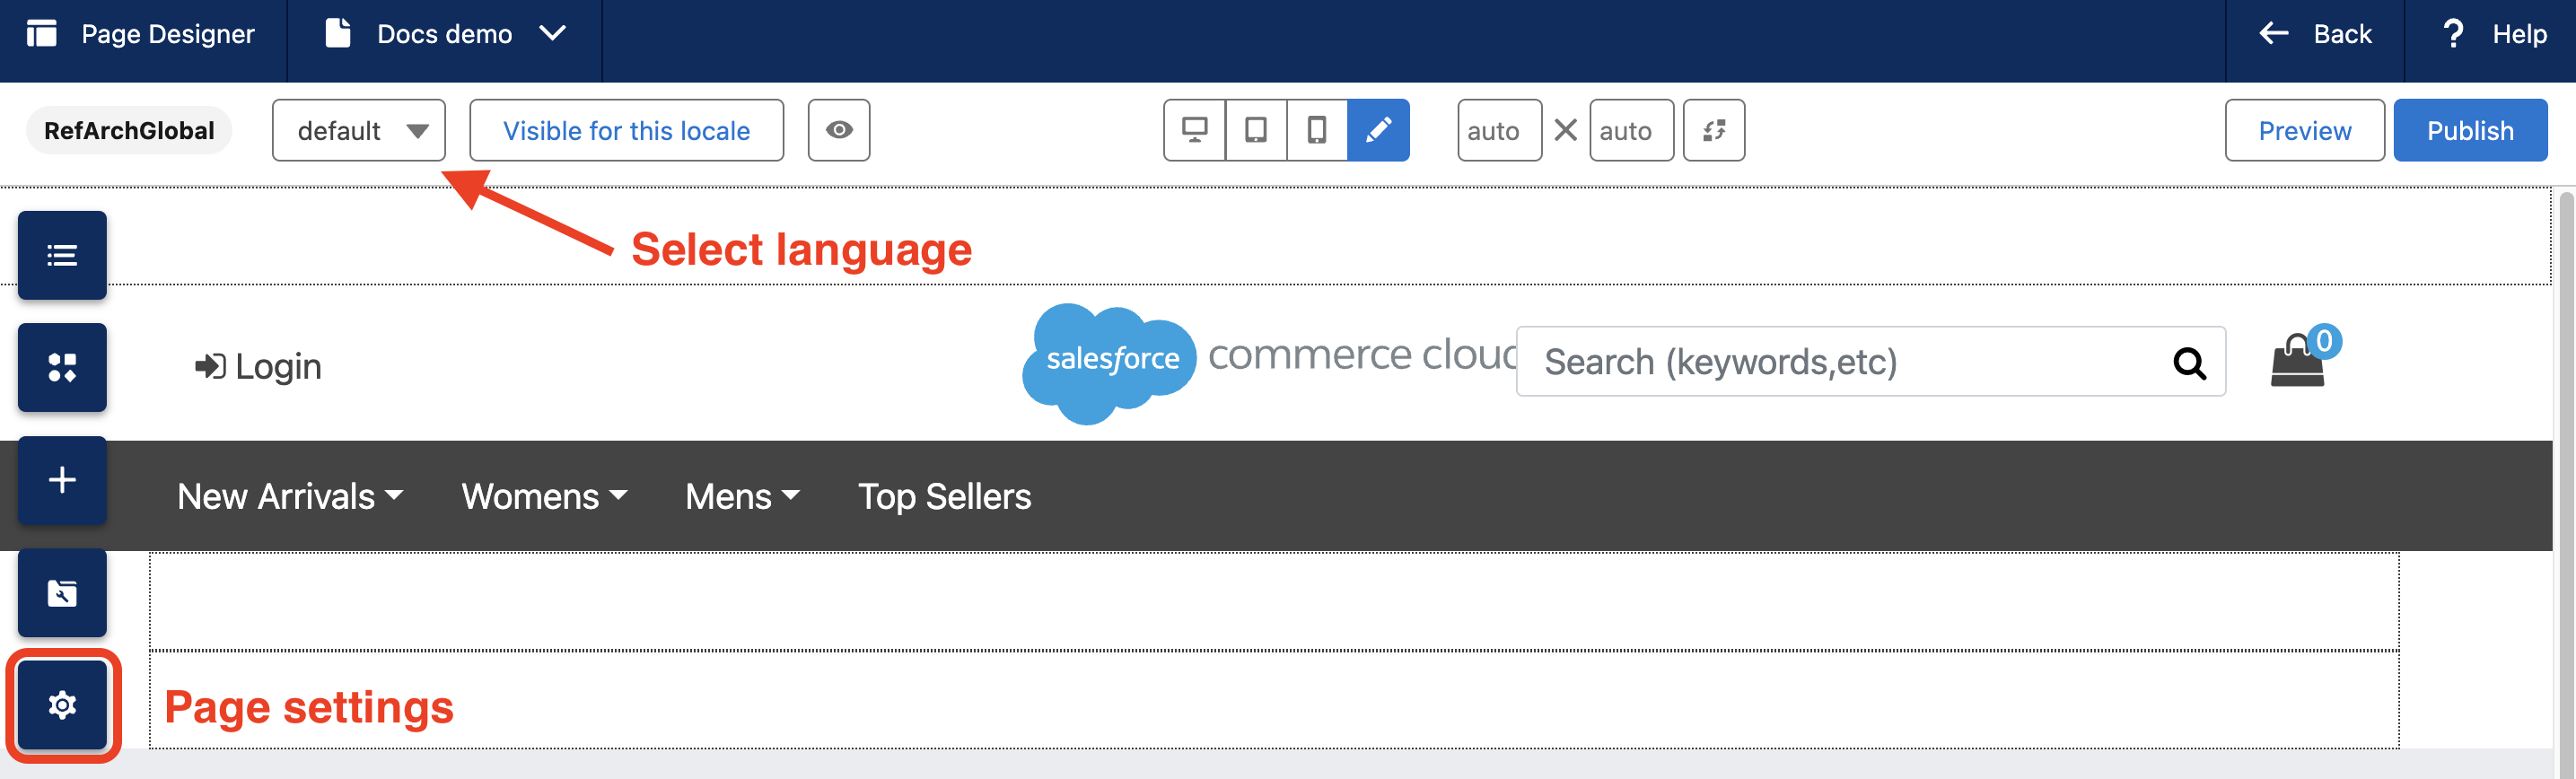Switch to mobile phone viewport
The image size is (2576, 779).
(1317, 130)
